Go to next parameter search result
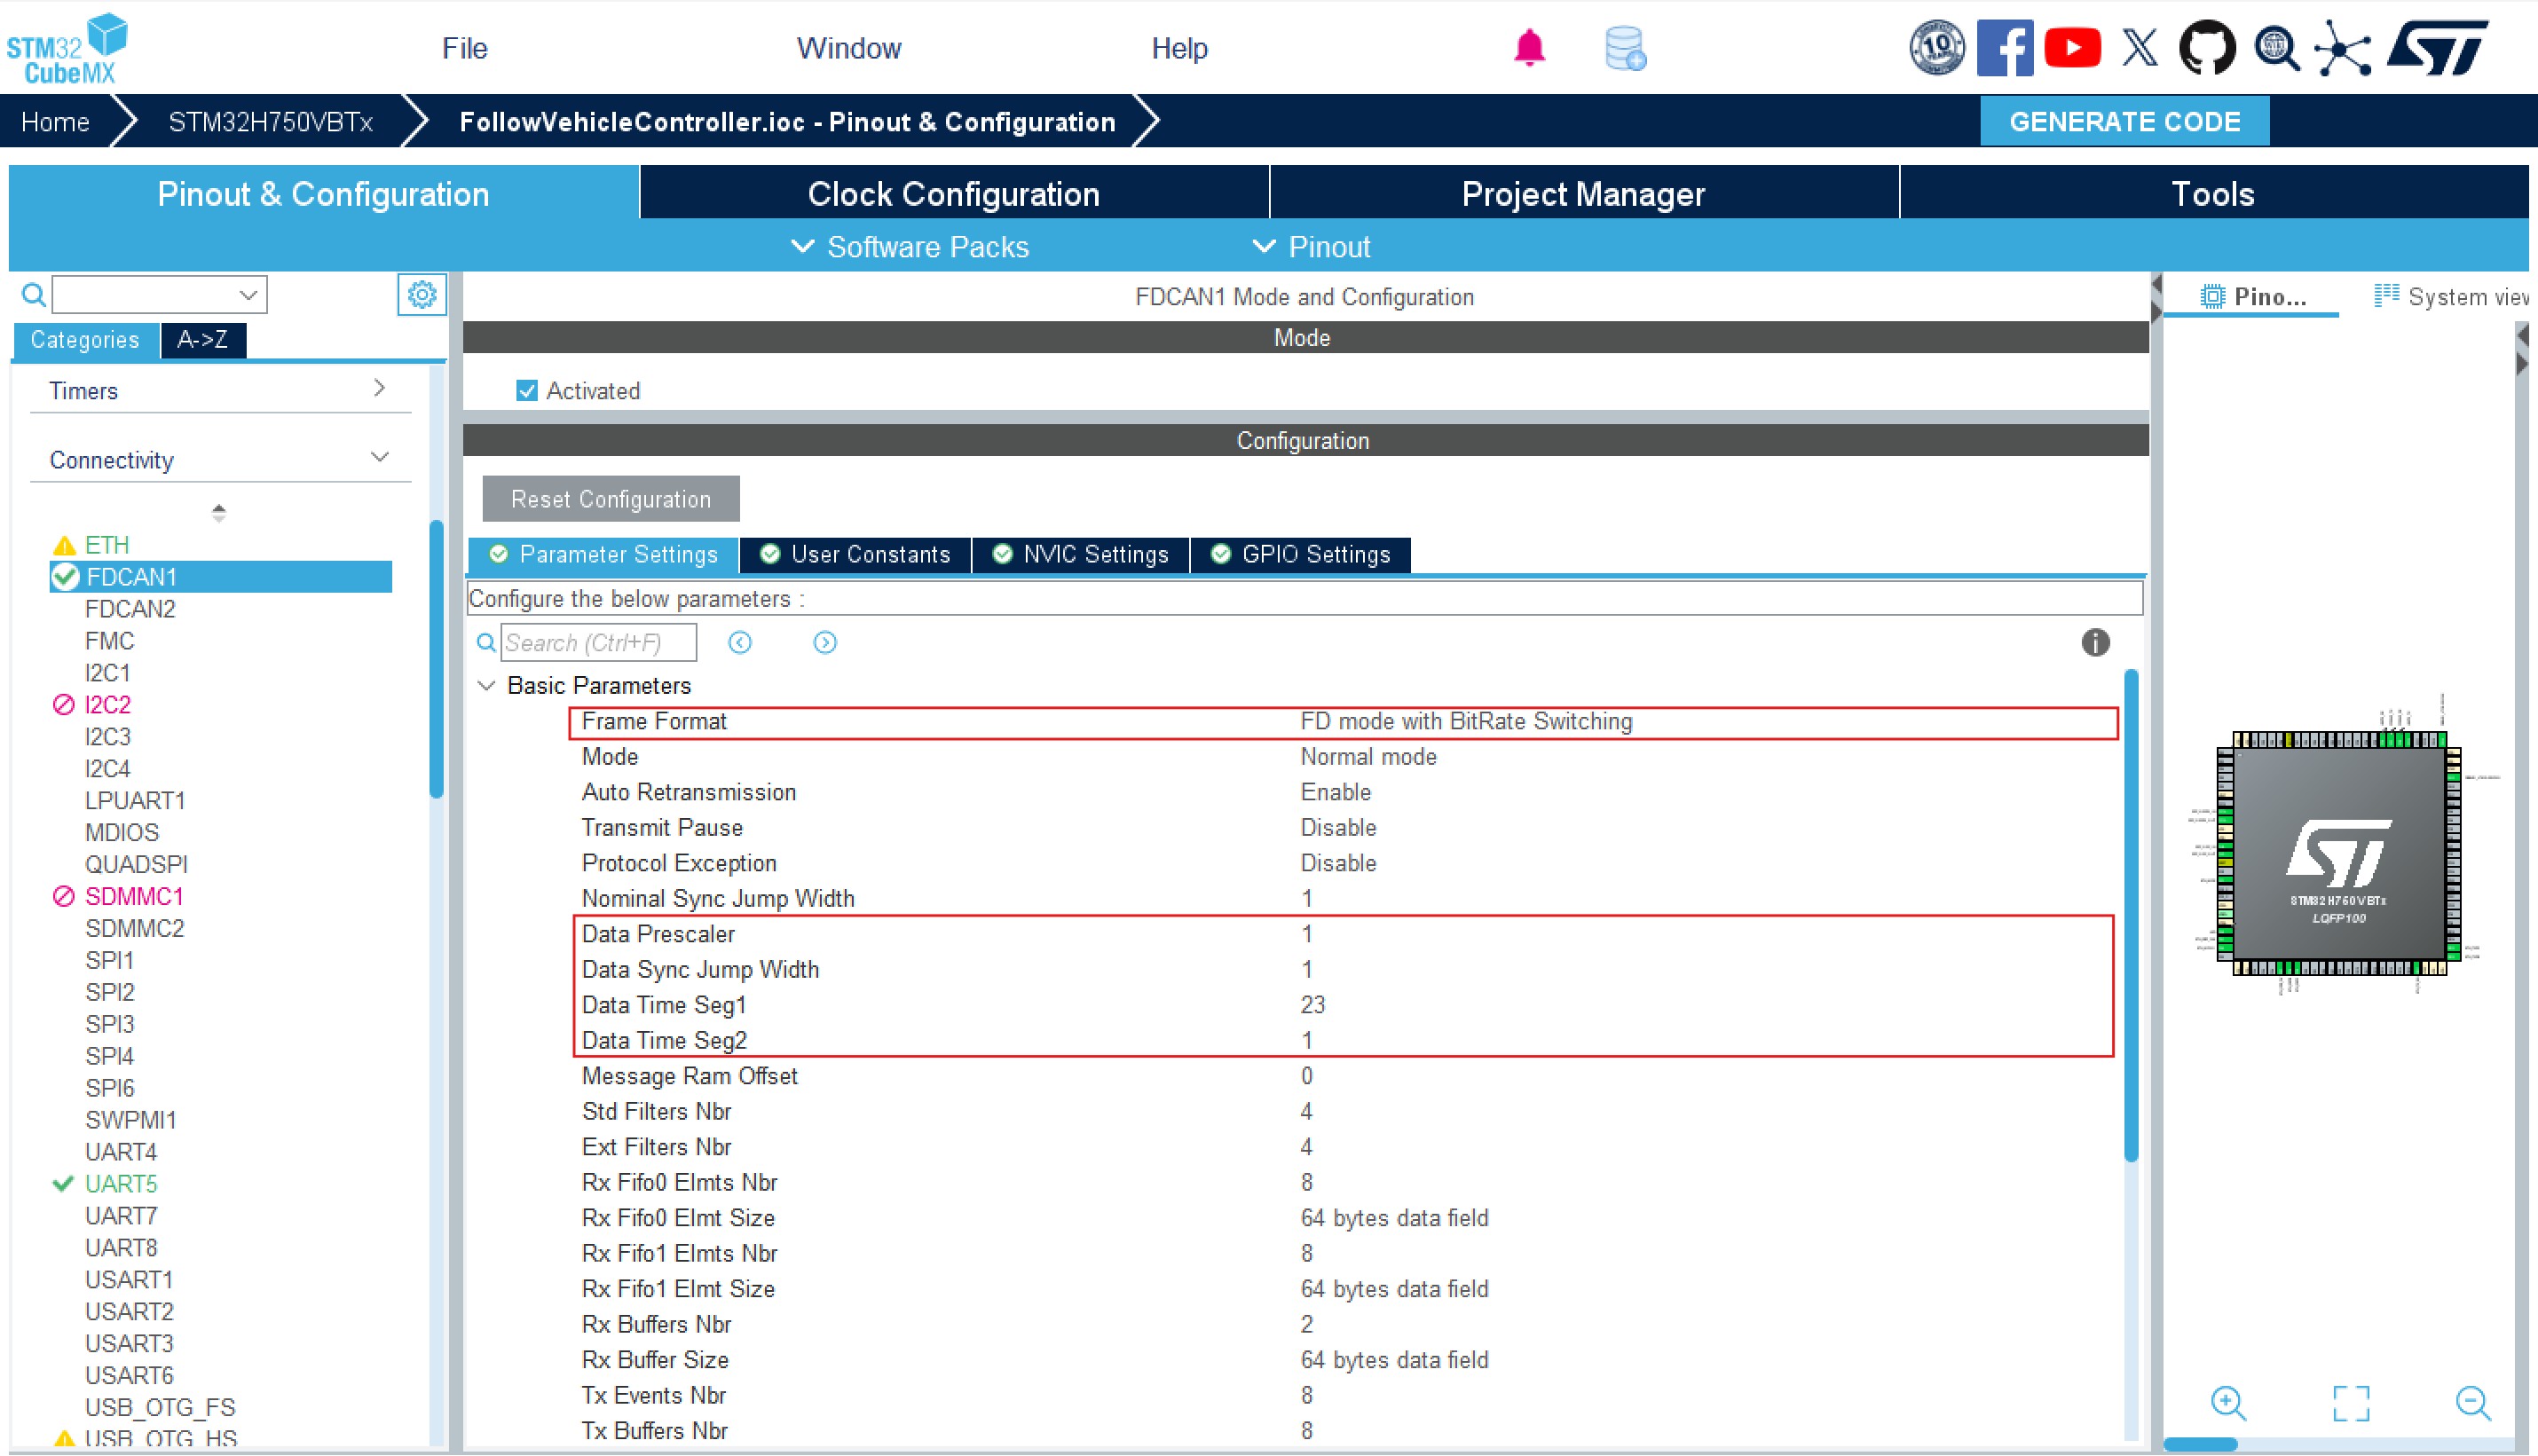2538x1456 pixels. 824,642
